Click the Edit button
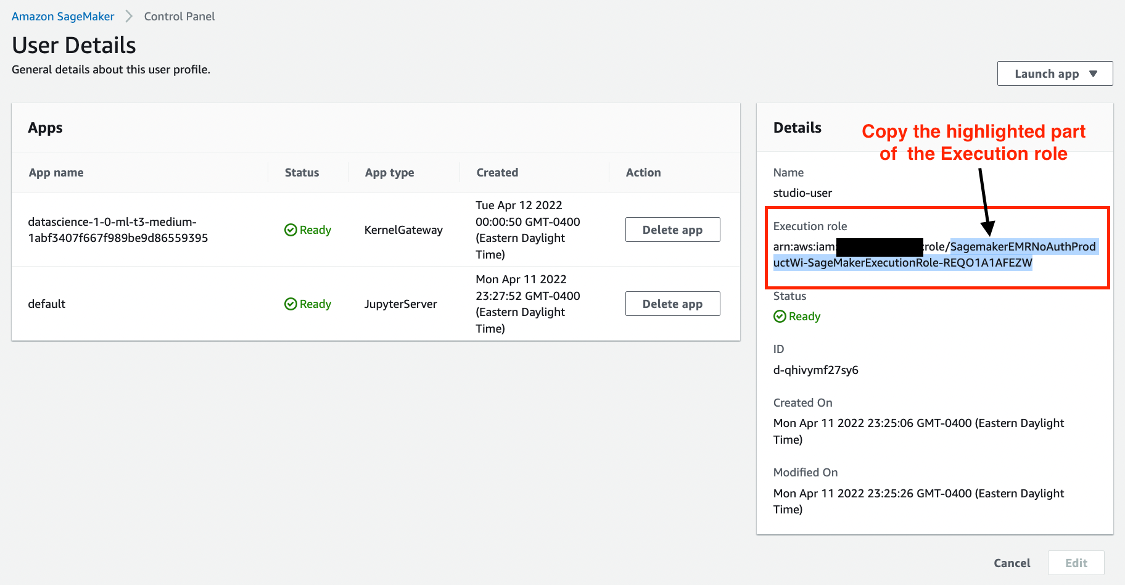 (x=1076, y=563)
